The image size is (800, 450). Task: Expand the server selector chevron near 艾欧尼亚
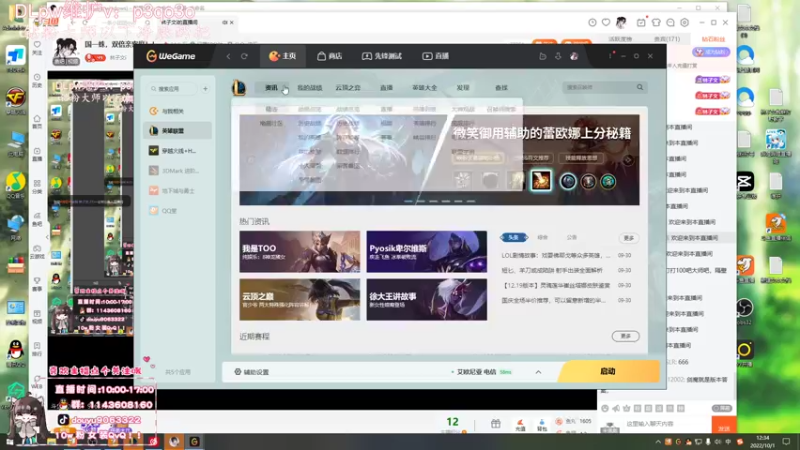[538, 372]
